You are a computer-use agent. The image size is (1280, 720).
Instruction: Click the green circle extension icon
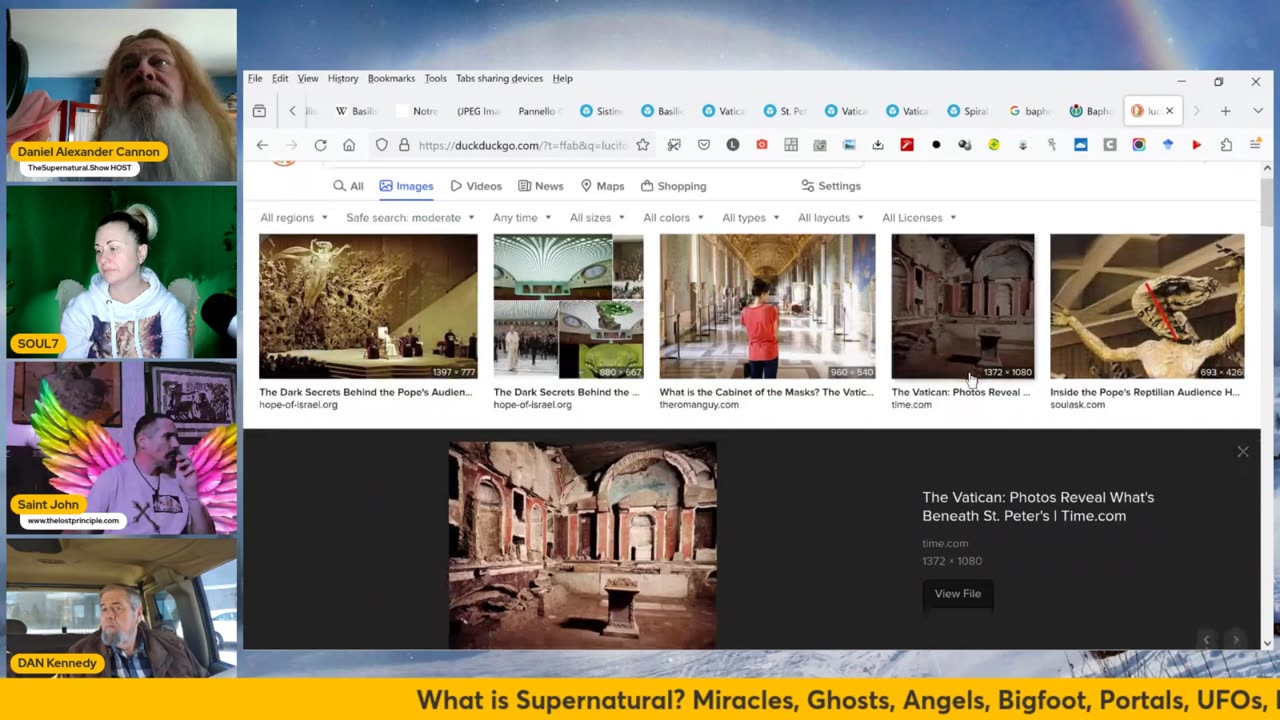994,145
